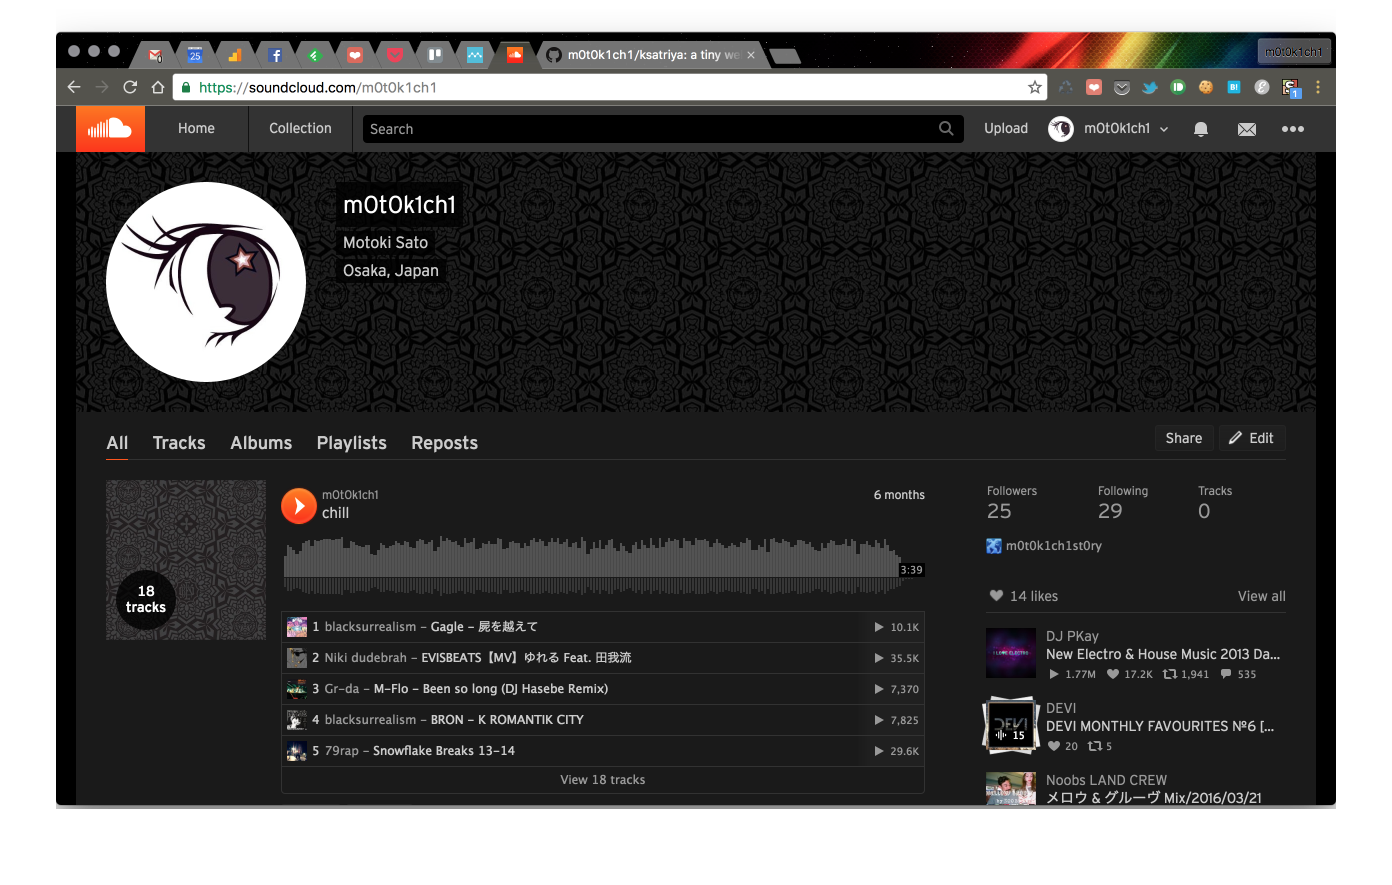Click the search magnifier icon
1392x885 pixels.
pos(945,129)
